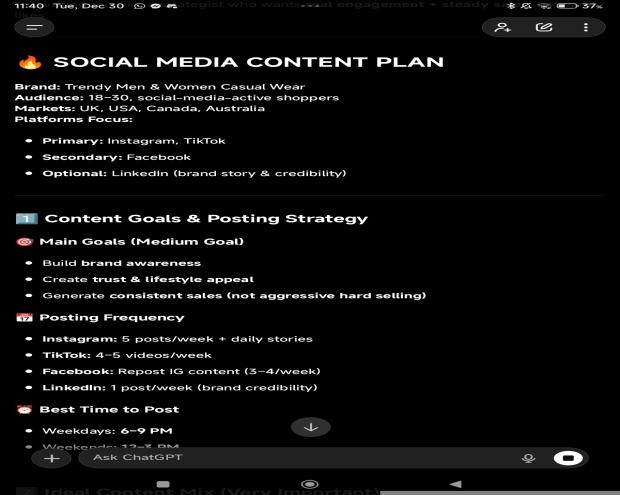Tap the Android home circle button

(x=310, y=484)
